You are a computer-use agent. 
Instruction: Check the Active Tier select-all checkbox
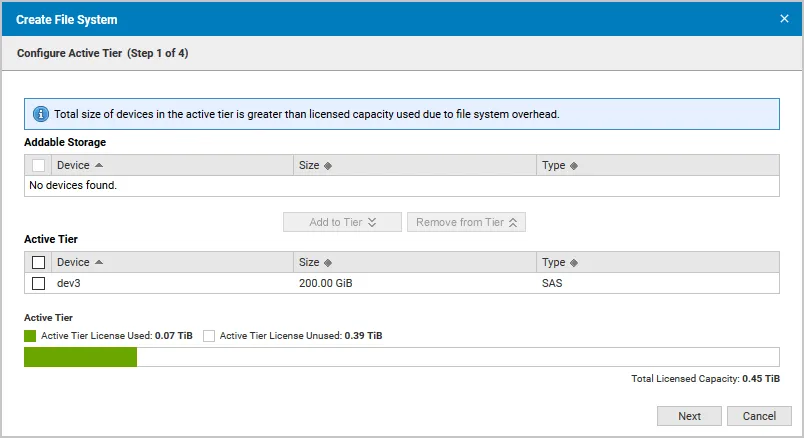coord(39,263)
